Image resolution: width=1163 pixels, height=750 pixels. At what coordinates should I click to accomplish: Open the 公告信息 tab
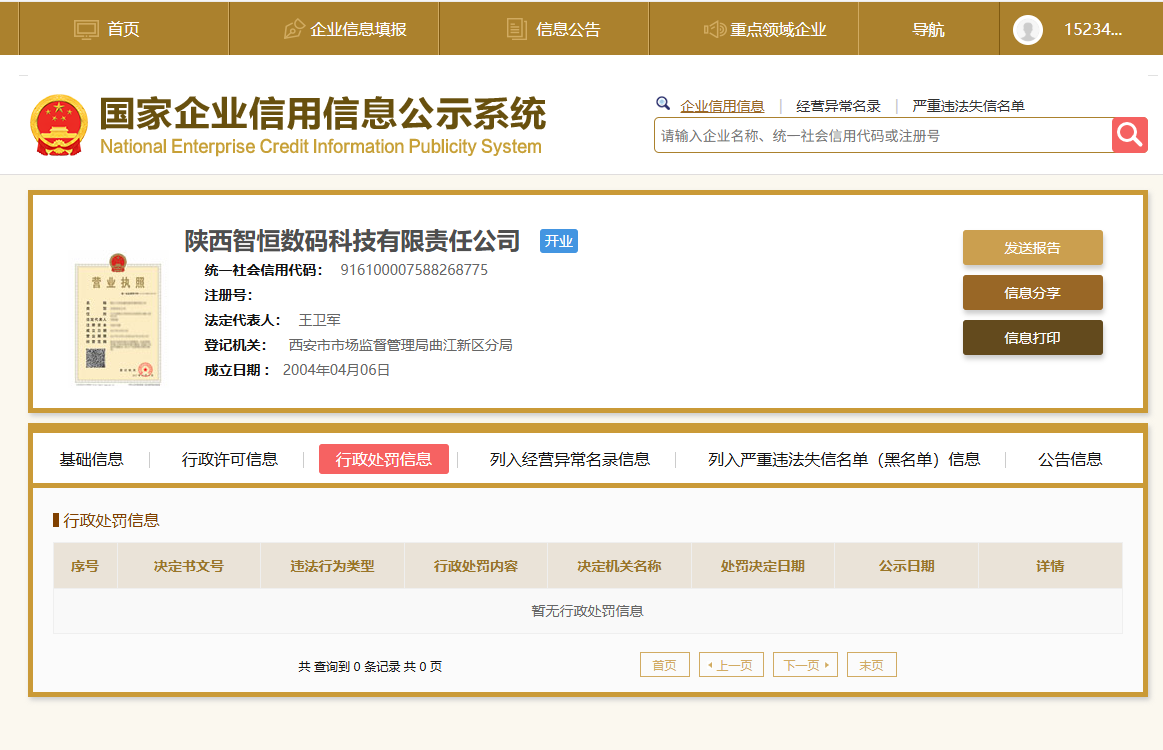pyautogui.click(x=1069, y=459)
